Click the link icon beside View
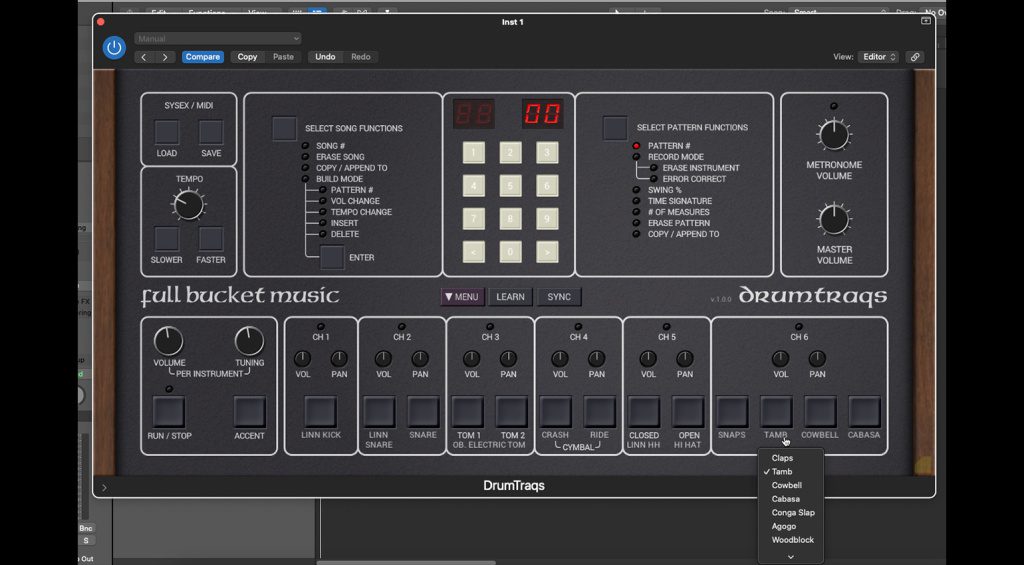The height and width of the screenshot is (565, 1024). coord(915,57)
